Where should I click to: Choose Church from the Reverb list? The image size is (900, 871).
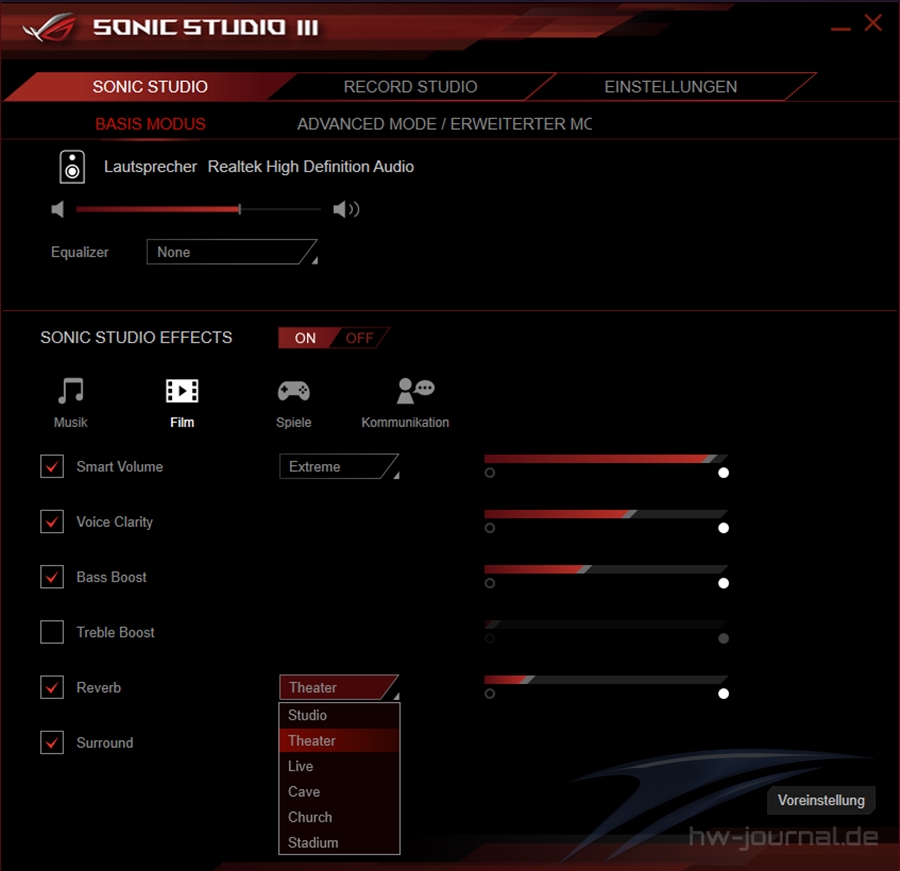click(x=339, y=817)
